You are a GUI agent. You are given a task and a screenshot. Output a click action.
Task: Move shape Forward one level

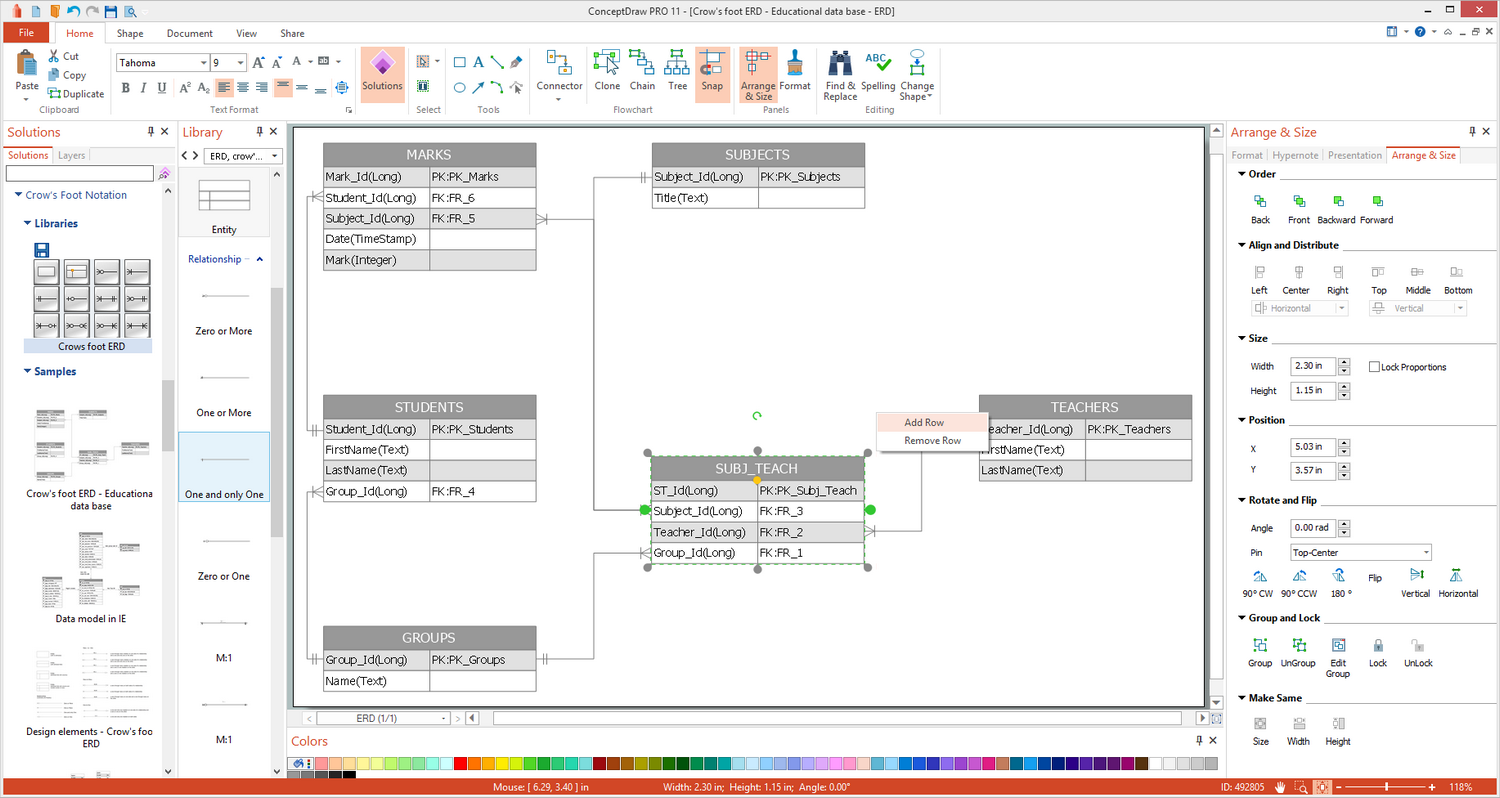(1376, 209)
